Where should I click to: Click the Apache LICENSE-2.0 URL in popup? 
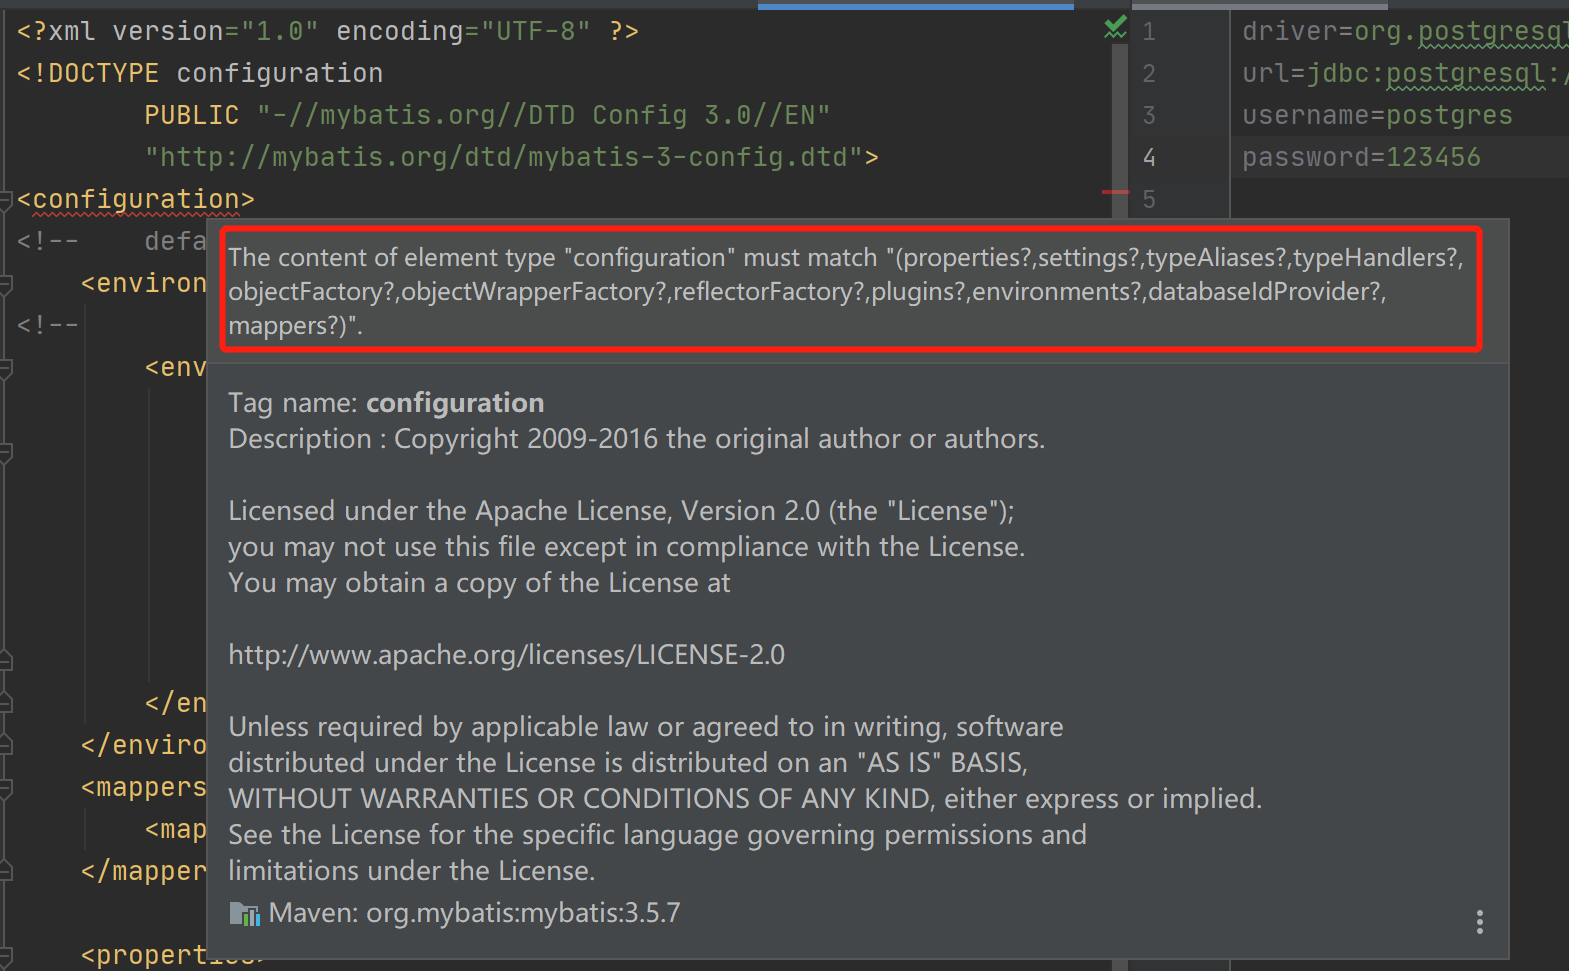pos(506,655)
